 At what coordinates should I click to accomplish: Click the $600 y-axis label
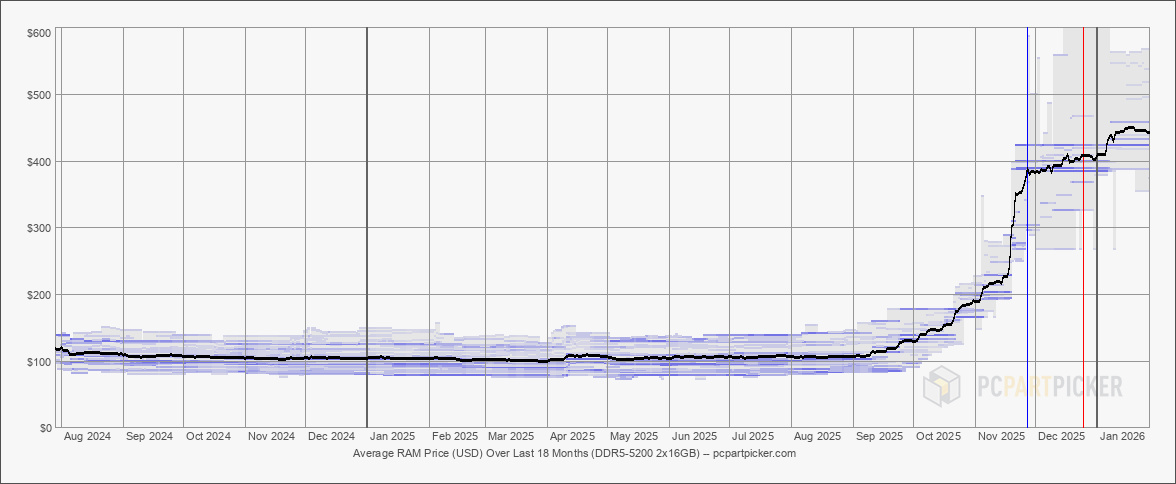pos(40,34)
